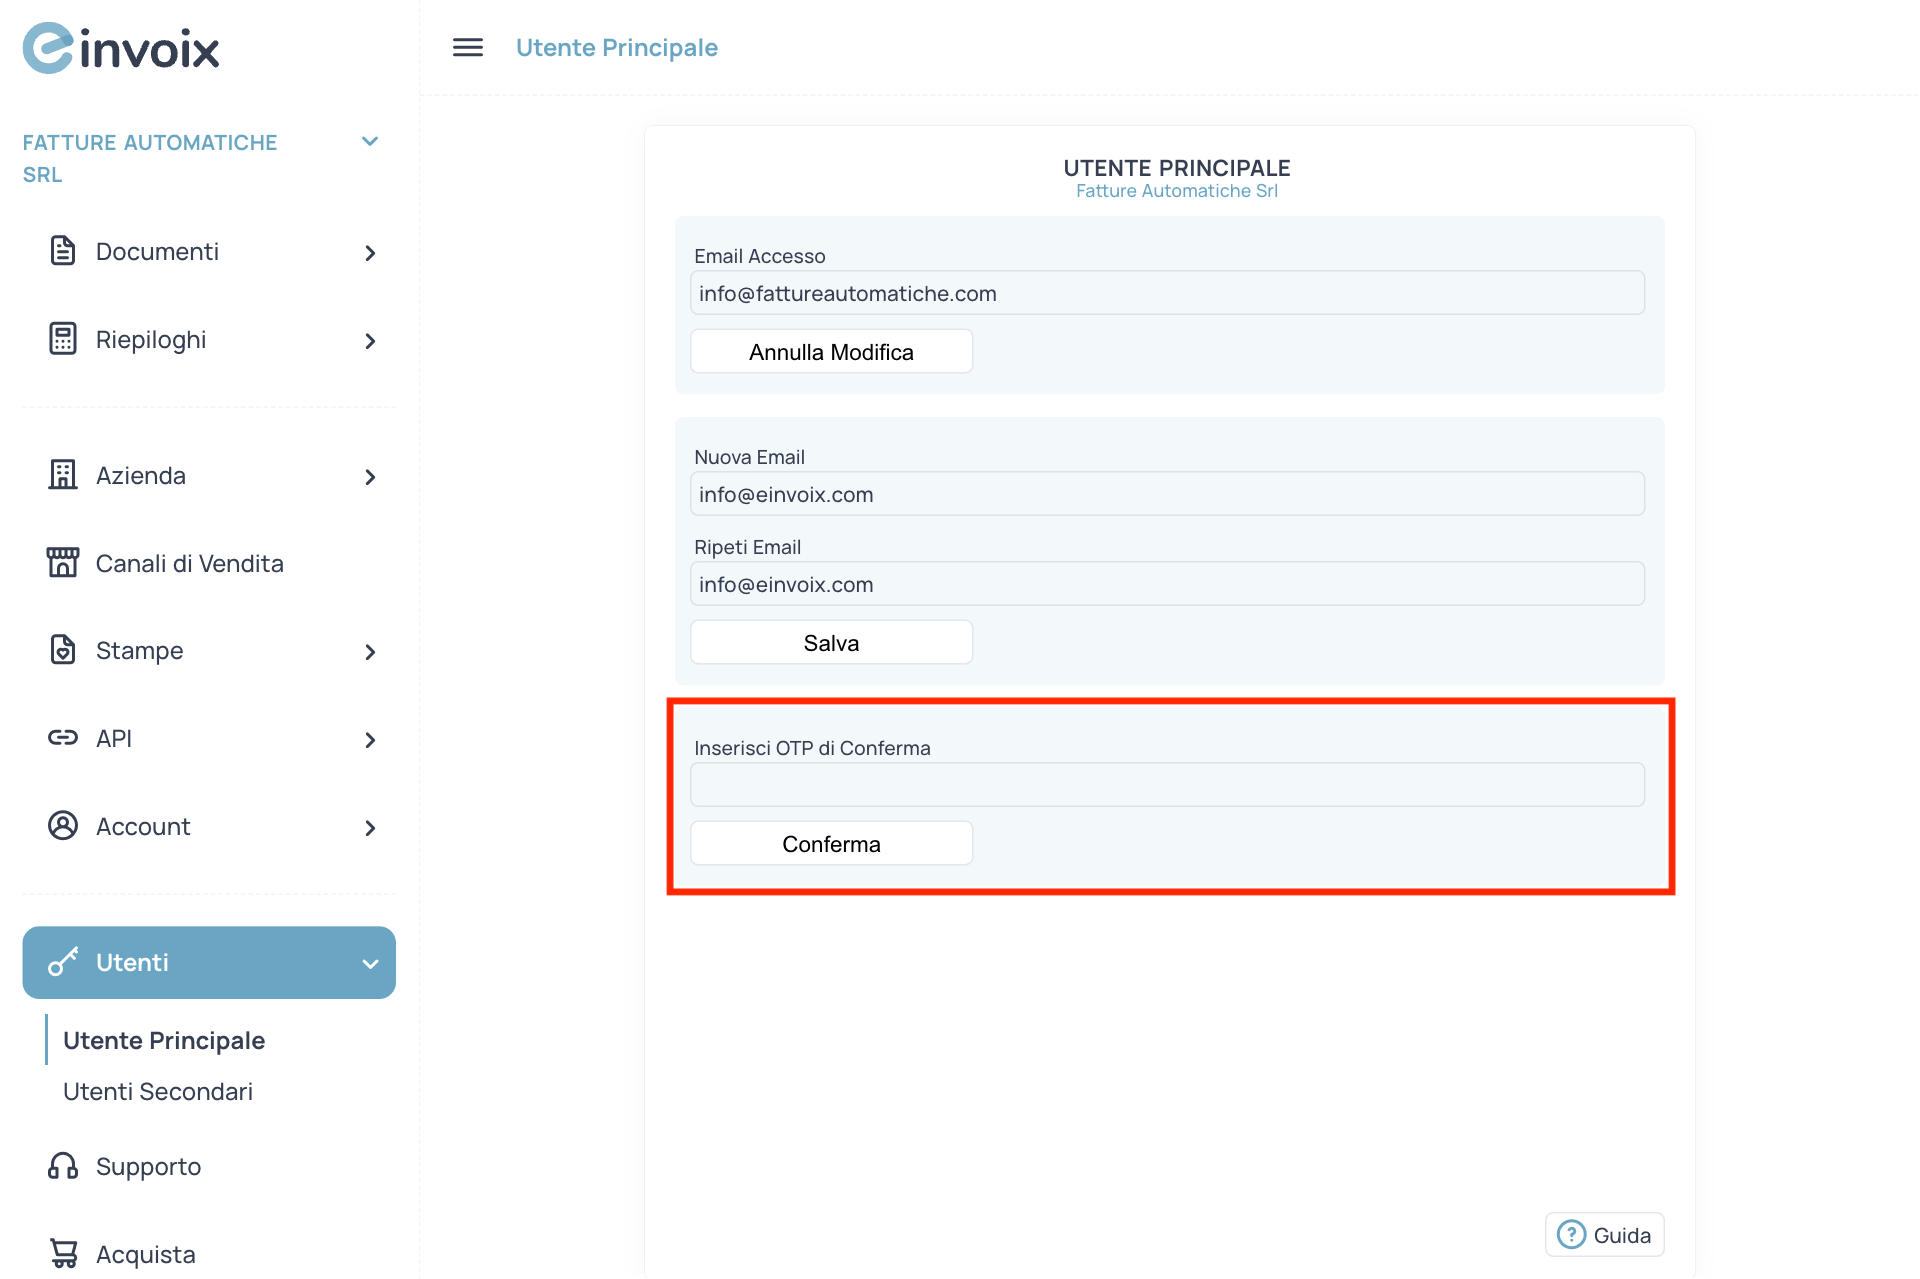Select the Stampe print icon

[62, 650]
